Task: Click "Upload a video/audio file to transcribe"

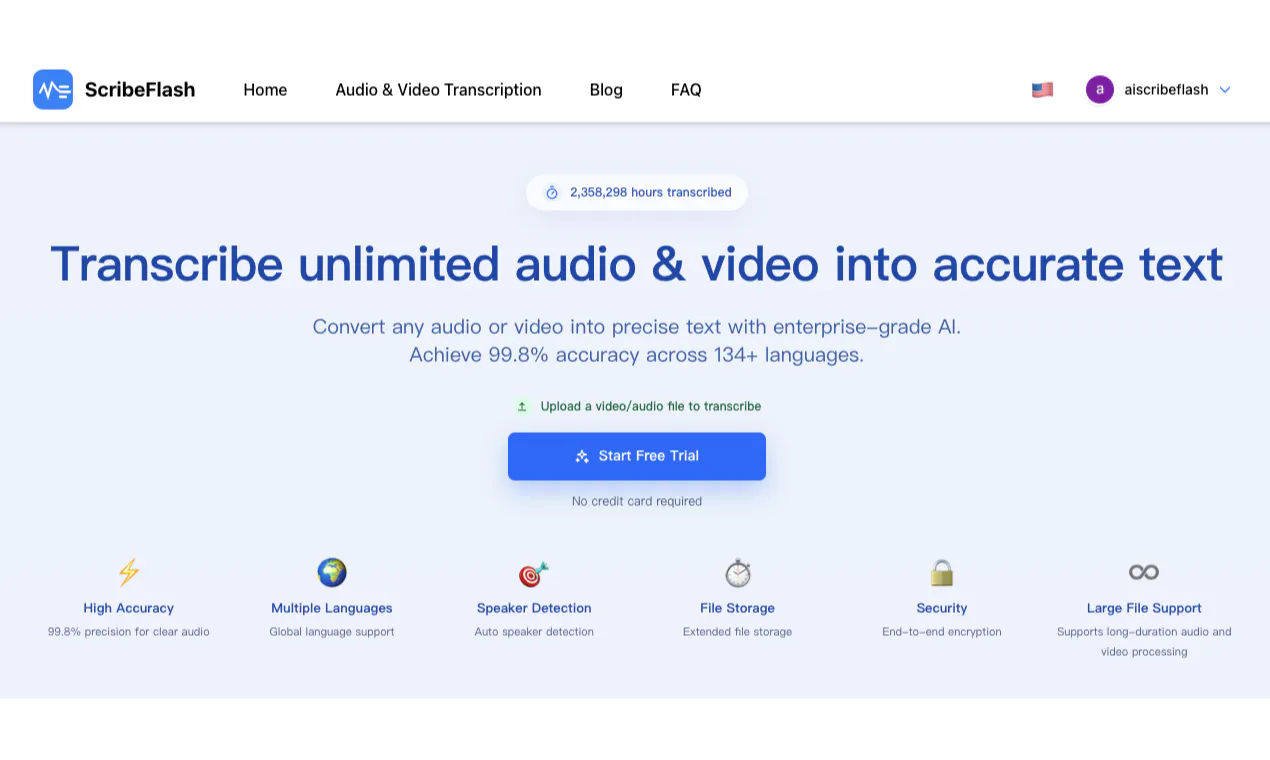Action: [651, 406]
